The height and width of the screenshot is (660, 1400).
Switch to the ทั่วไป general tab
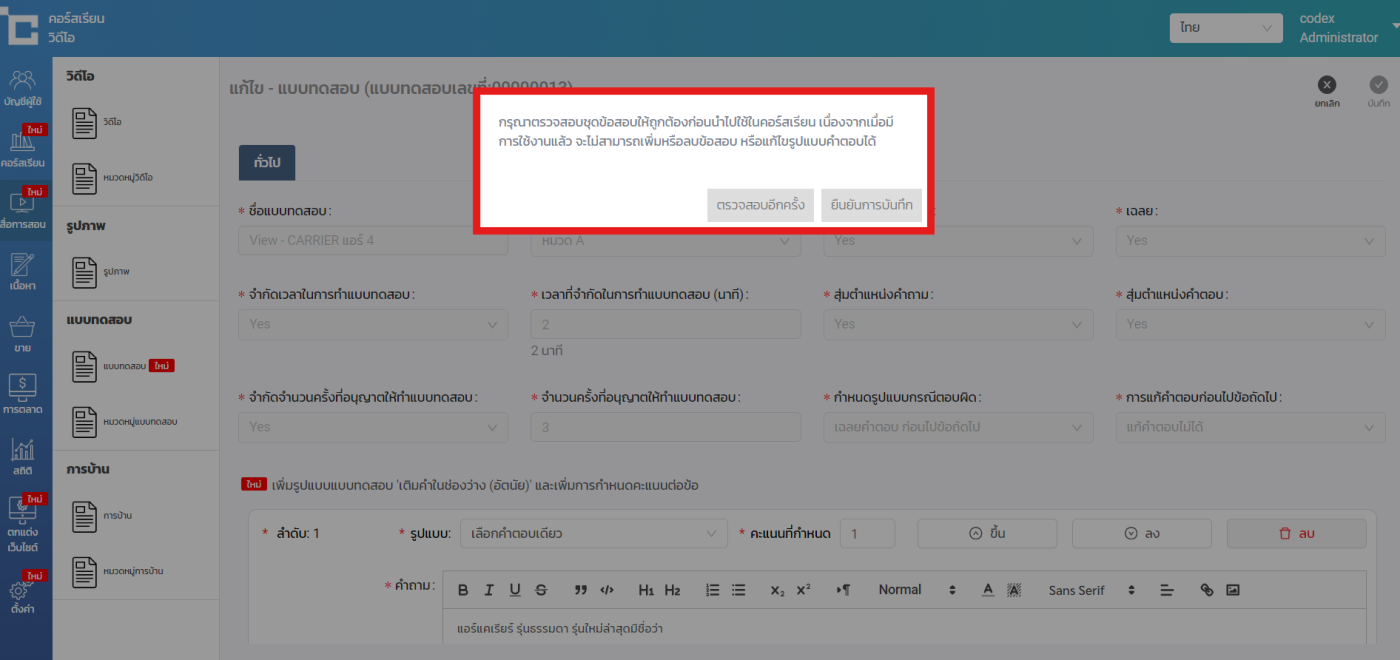point(266,162)
